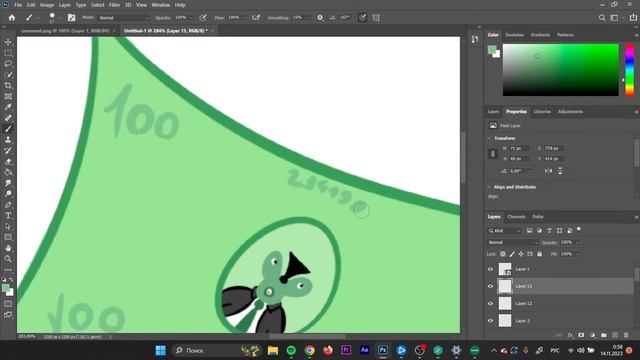
Task: Toggle lock image pixels brush icon
Action: coord(512,254)
